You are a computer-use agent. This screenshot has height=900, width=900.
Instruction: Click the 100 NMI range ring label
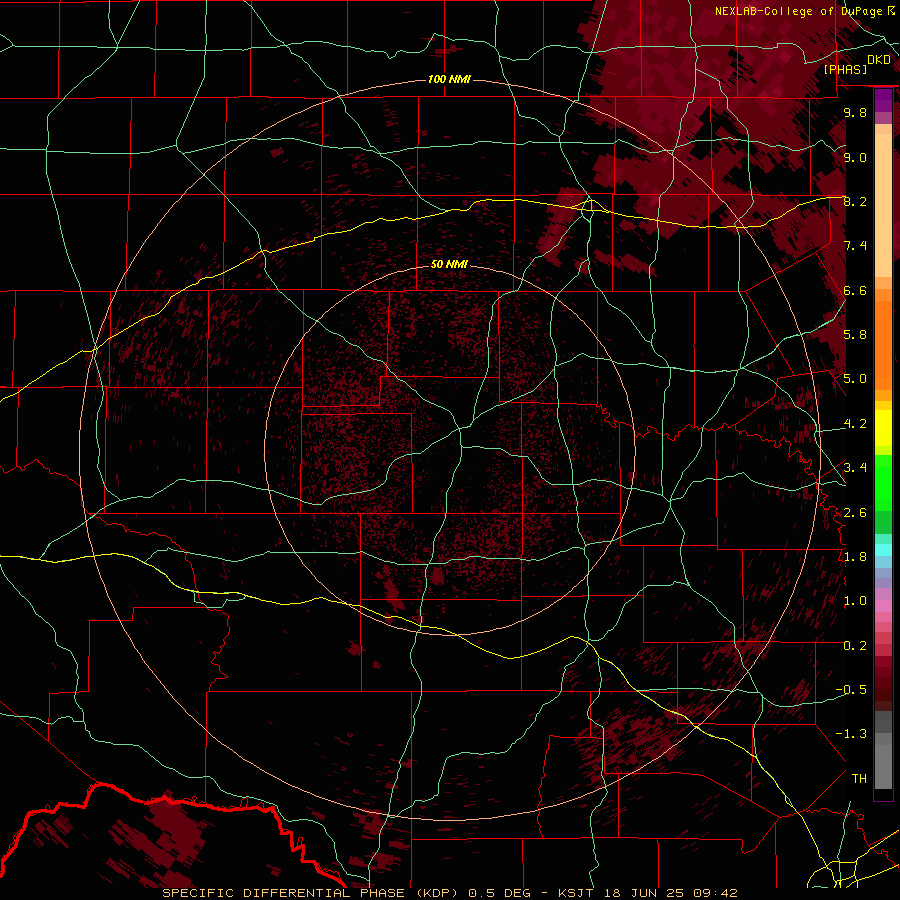pos(449,79)
